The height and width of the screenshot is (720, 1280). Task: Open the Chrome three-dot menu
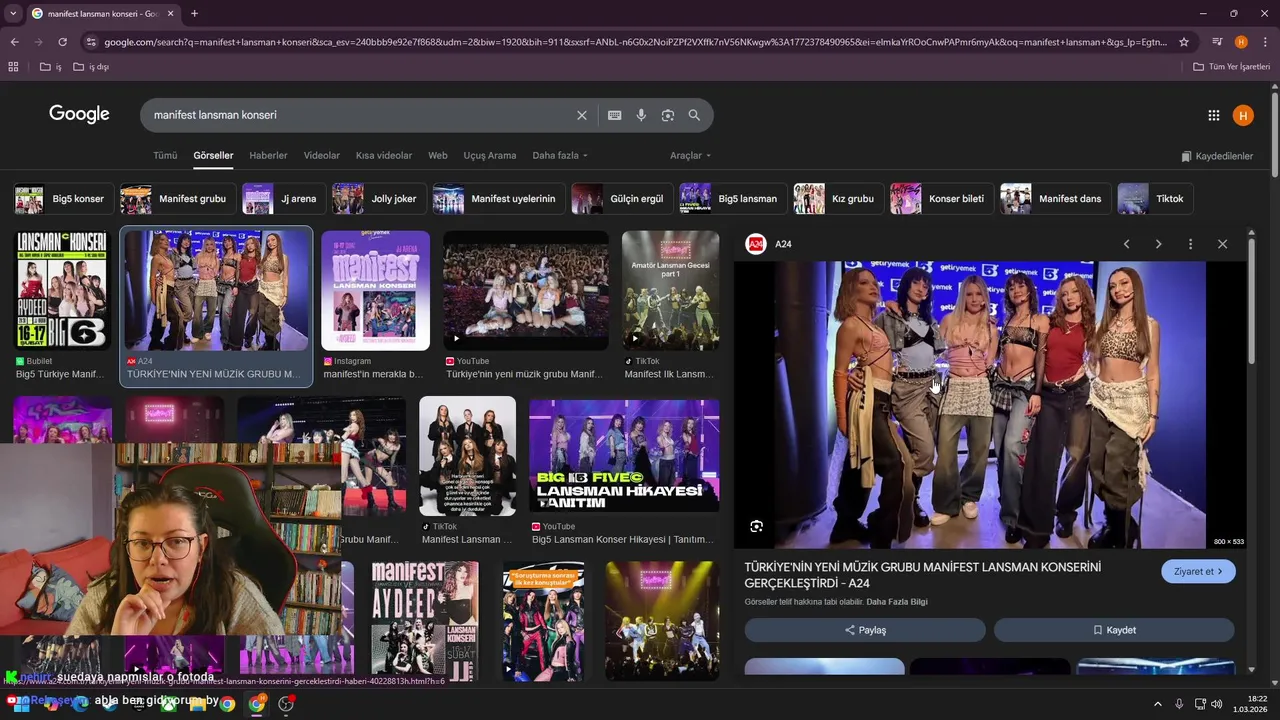pyautogui.click(x=1265, y=42)
